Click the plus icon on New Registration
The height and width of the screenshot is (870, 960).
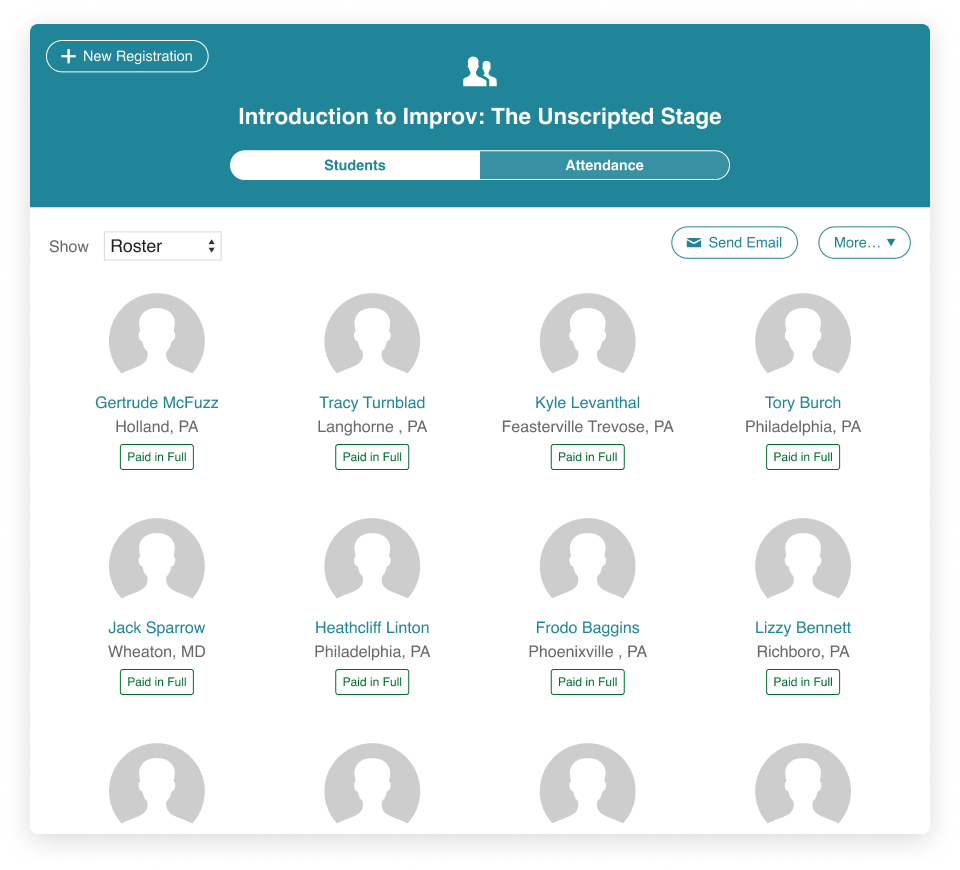(68, 56)
